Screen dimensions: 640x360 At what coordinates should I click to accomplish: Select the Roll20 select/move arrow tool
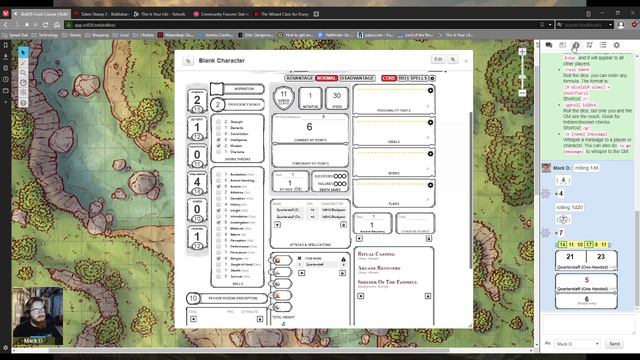click(23, 52)
